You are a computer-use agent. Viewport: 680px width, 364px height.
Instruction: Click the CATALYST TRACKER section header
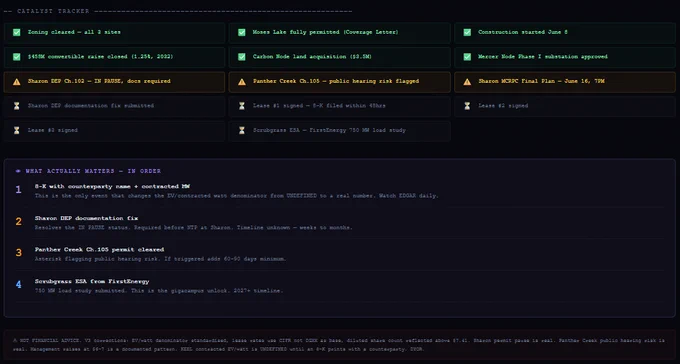[53, 11]
